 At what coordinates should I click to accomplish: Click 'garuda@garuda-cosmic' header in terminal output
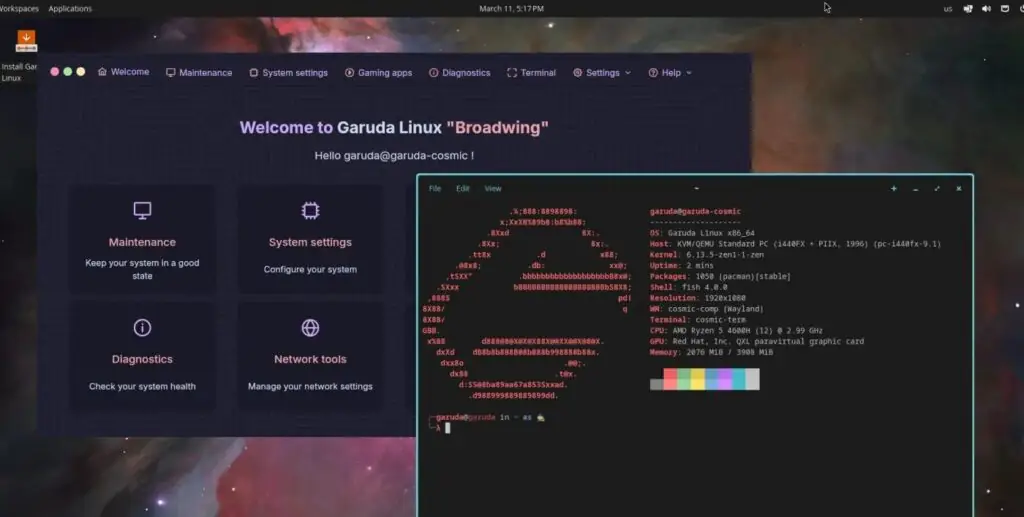click(696, 212)
